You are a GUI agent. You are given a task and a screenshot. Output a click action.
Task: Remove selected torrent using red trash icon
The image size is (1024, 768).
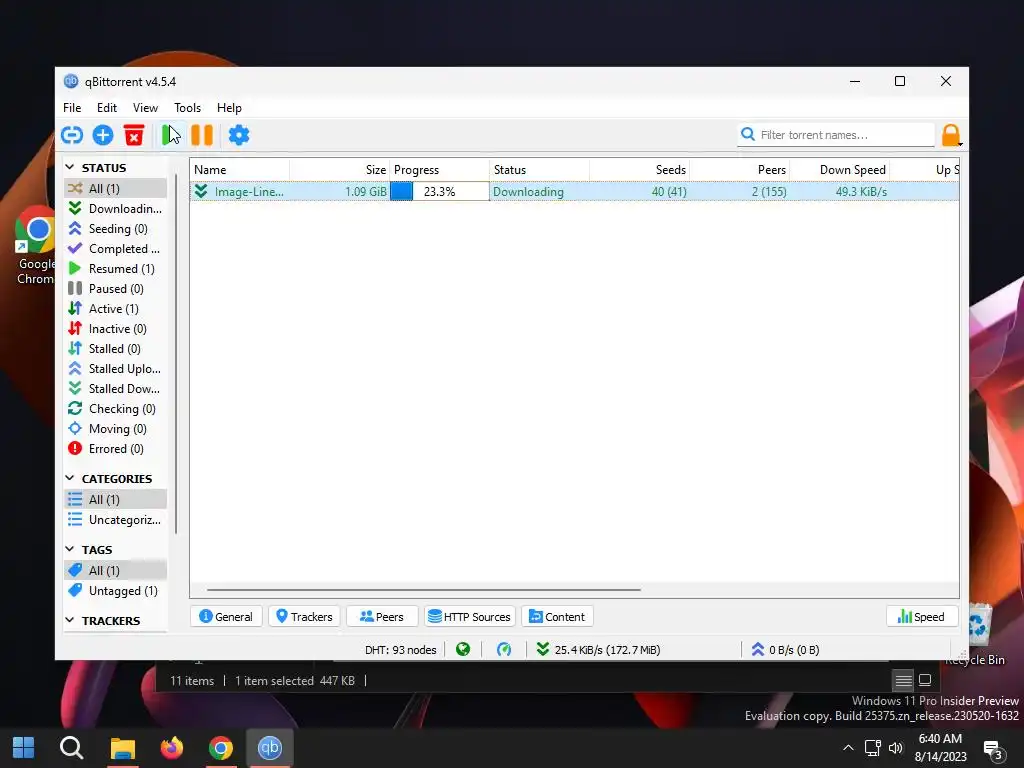coord(134,135)
